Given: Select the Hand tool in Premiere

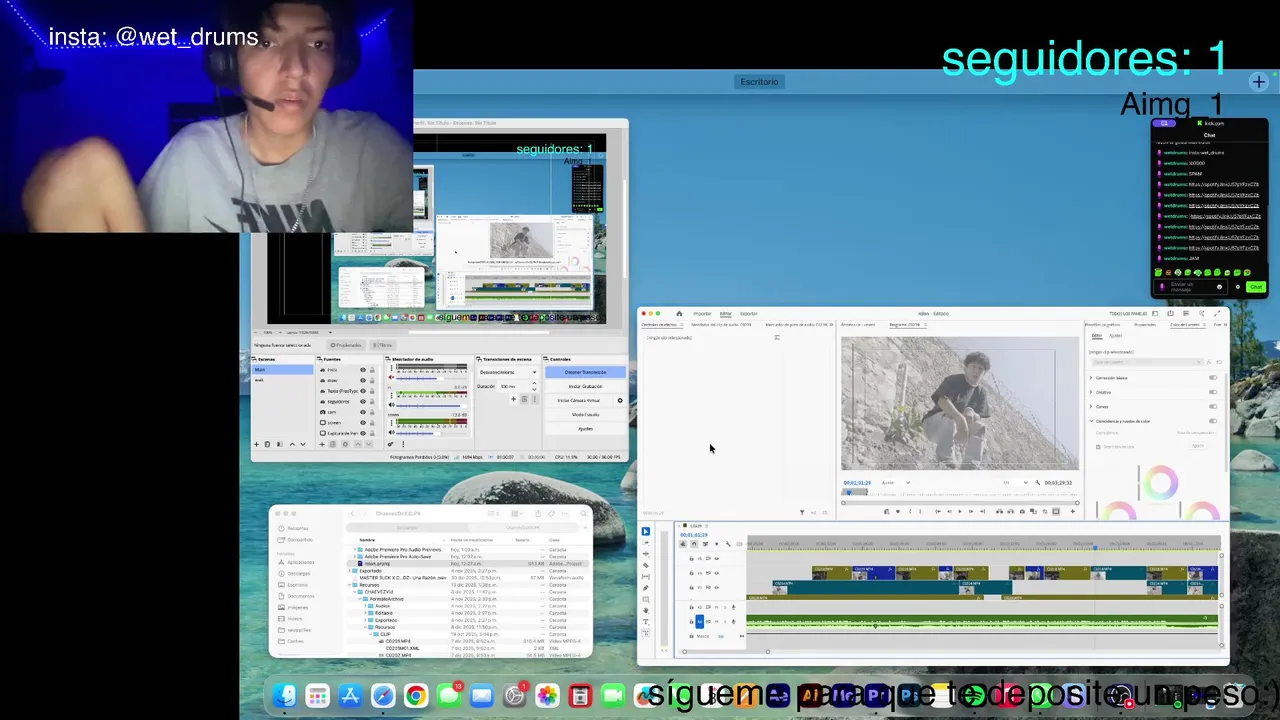Looking at the screenshot, I should point(646,611).
